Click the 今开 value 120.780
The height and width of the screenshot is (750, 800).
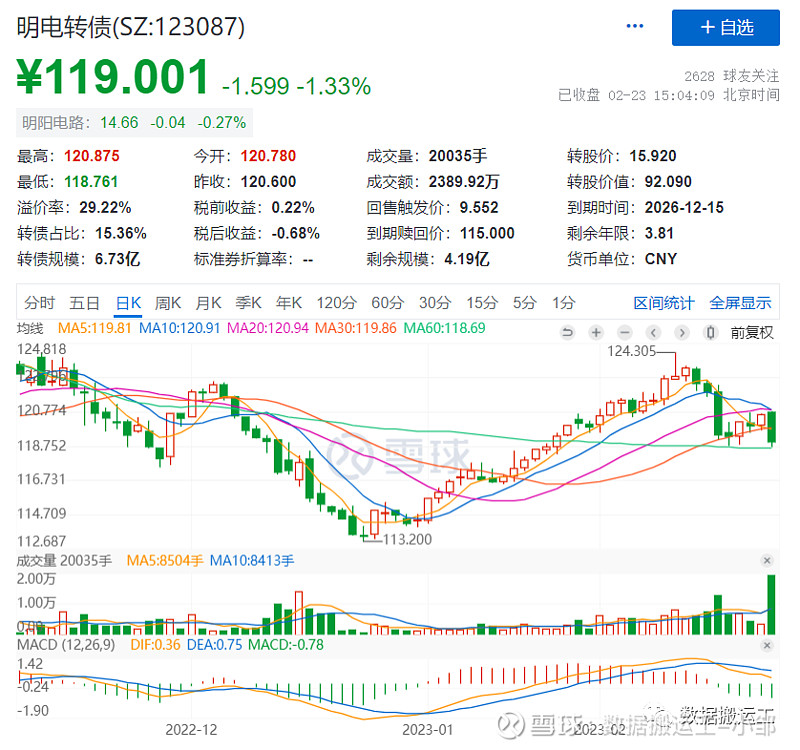[268, 156]
